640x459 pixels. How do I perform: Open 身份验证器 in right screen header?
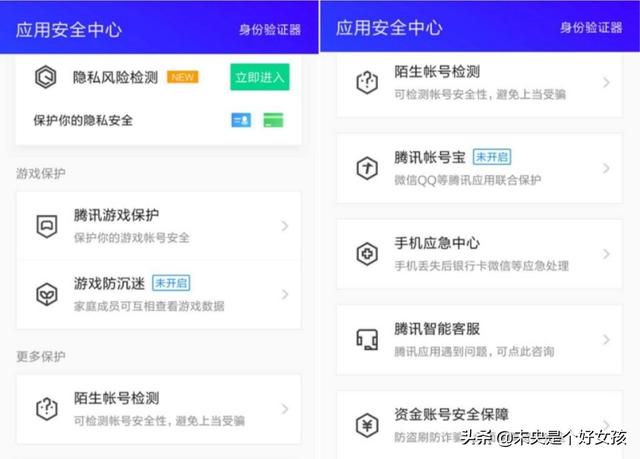[591, 28]
